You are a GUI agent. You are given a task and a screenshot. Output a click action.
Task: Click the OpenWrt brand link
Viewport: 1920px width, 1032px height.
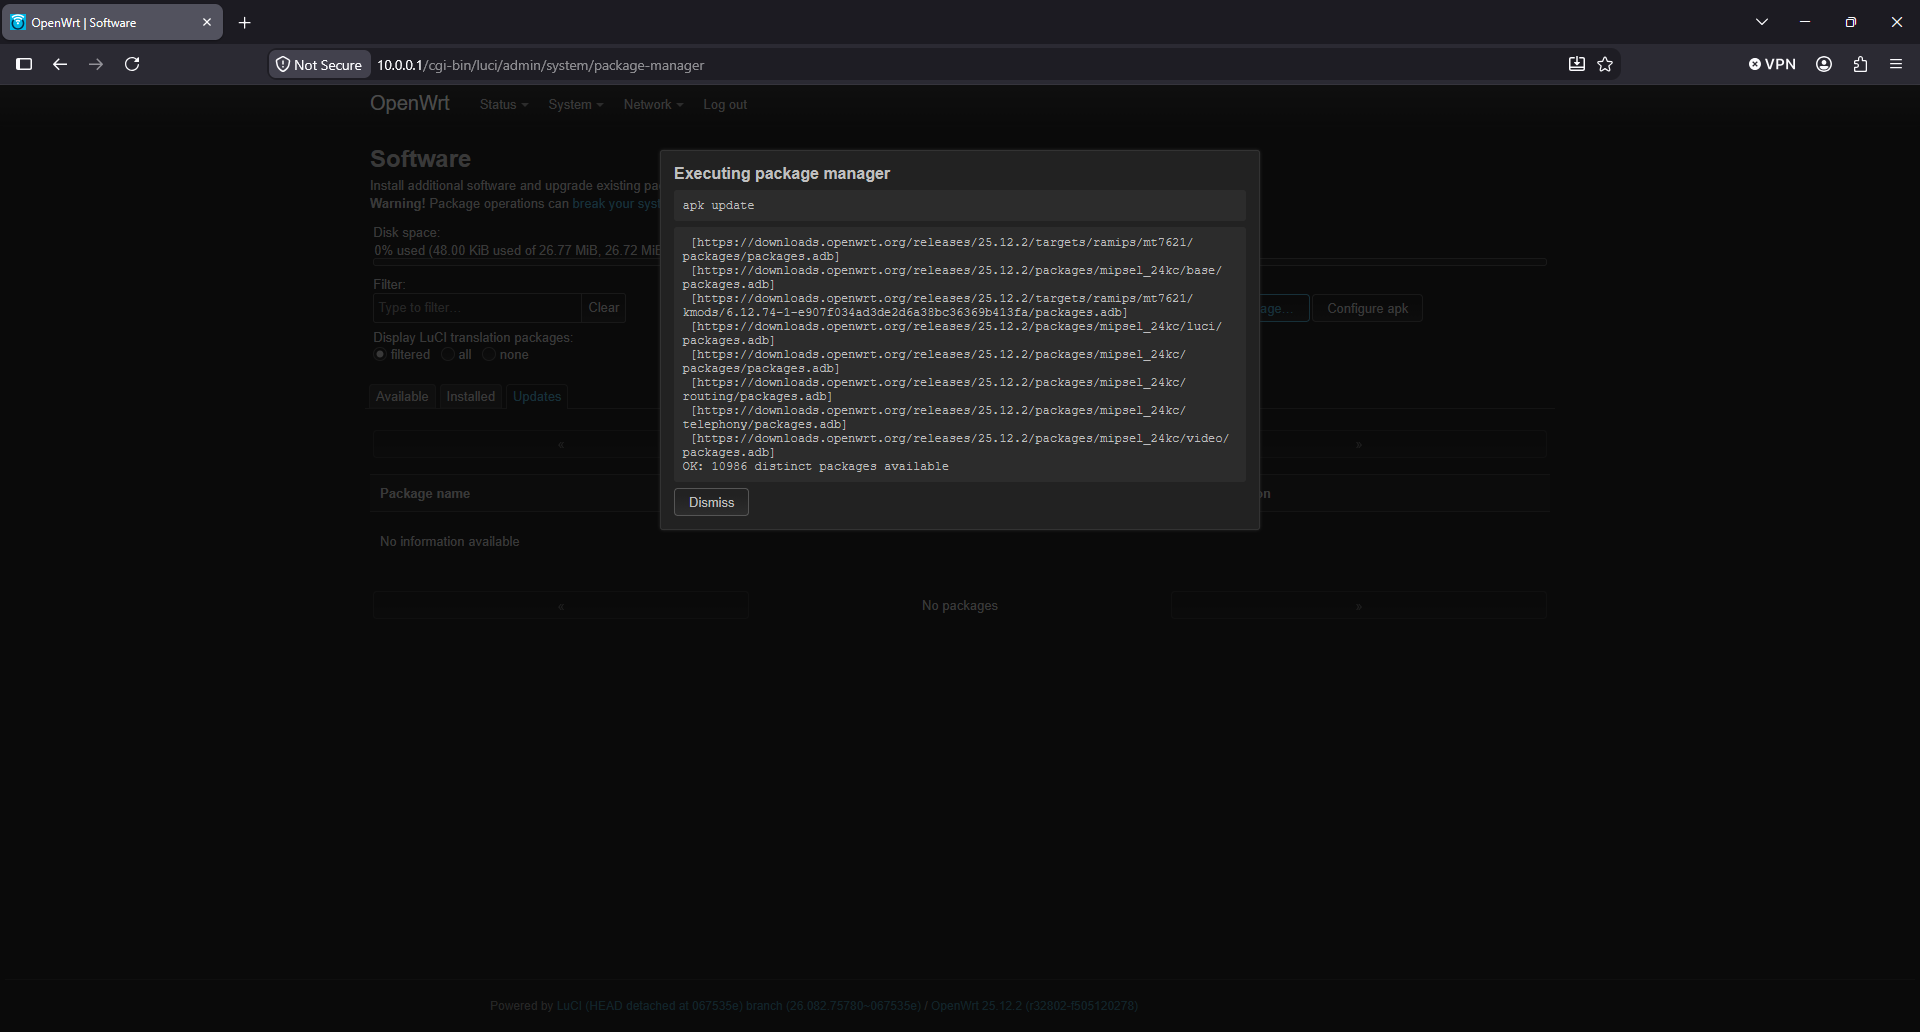410,103
